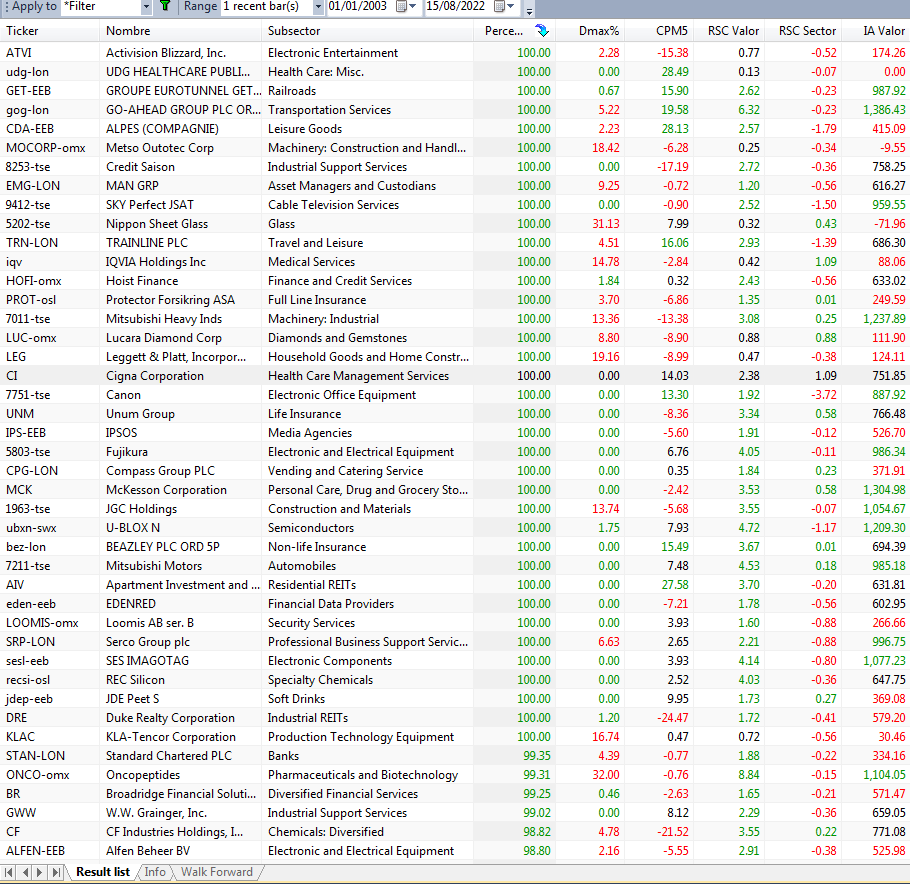The image size is (910, 884).
Task: Click the Subsector cell 'Semiconductors'
Action: click(x=311, y=528)
